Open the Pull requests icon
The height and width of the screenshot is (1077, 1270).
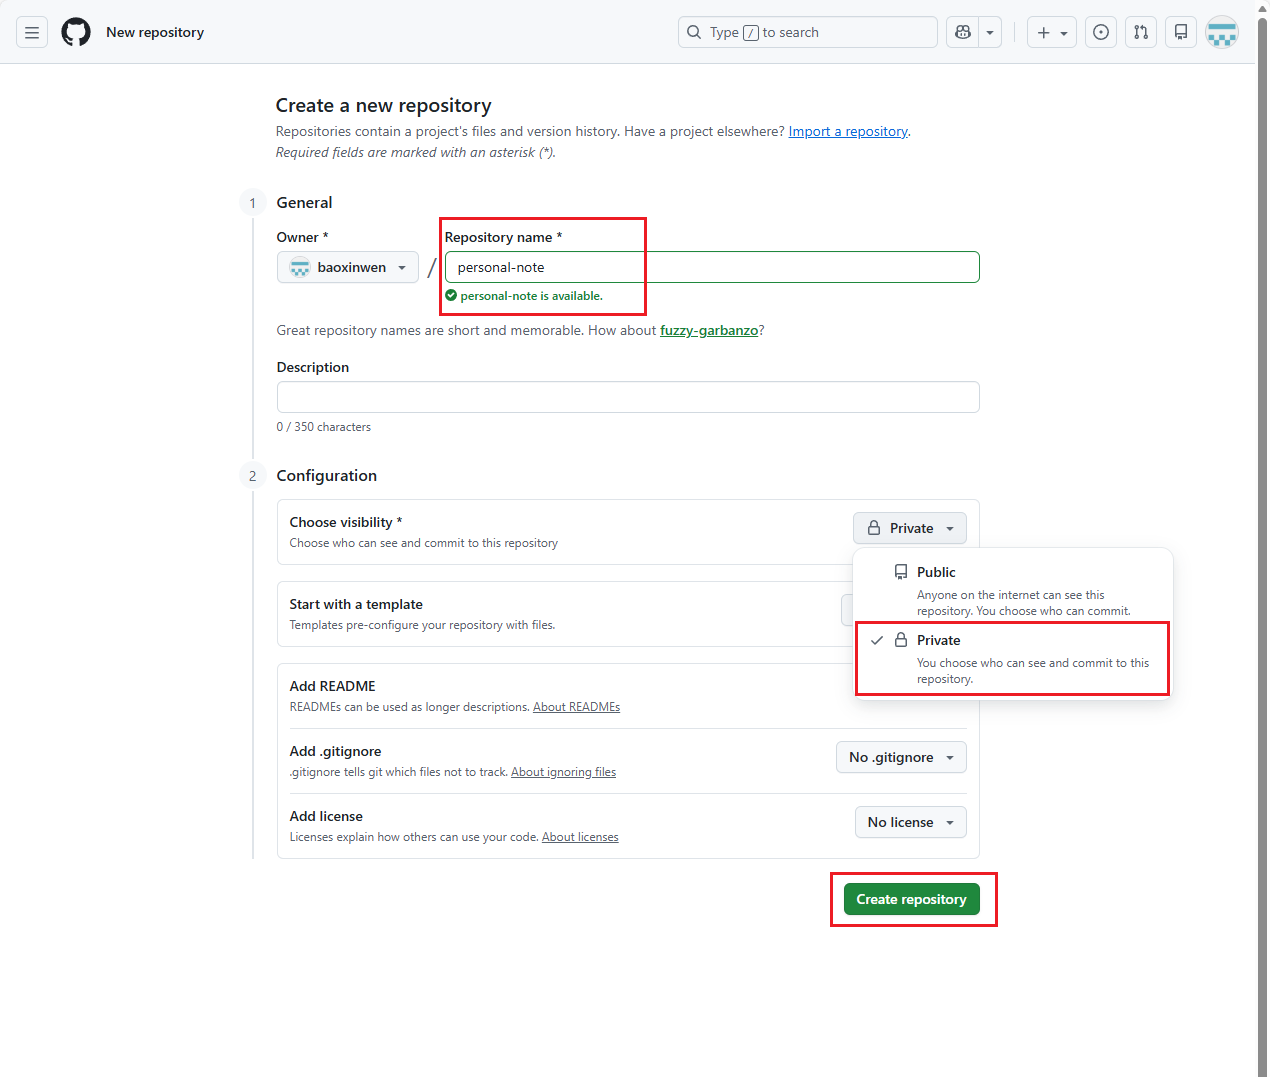point(1141,32)
